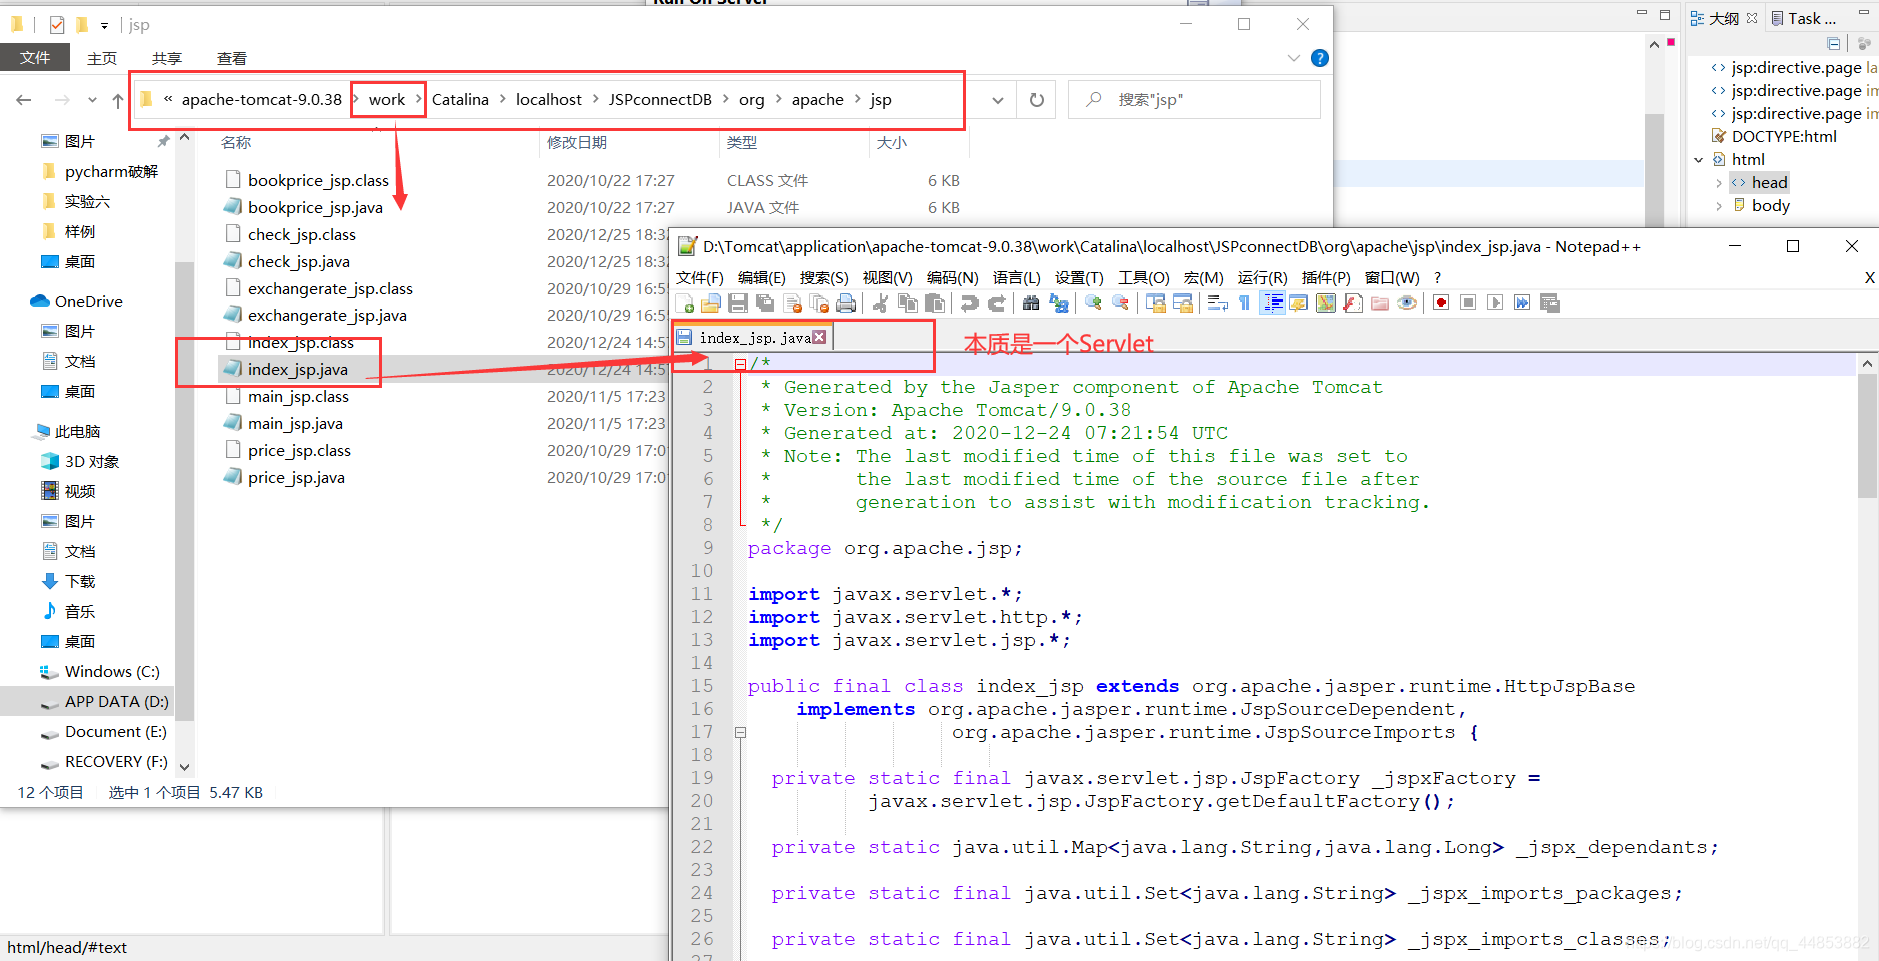Toggle the monitoring eye icon
The height and width of the screenshot is (961, 1879).
click(x=1407, y=303)
